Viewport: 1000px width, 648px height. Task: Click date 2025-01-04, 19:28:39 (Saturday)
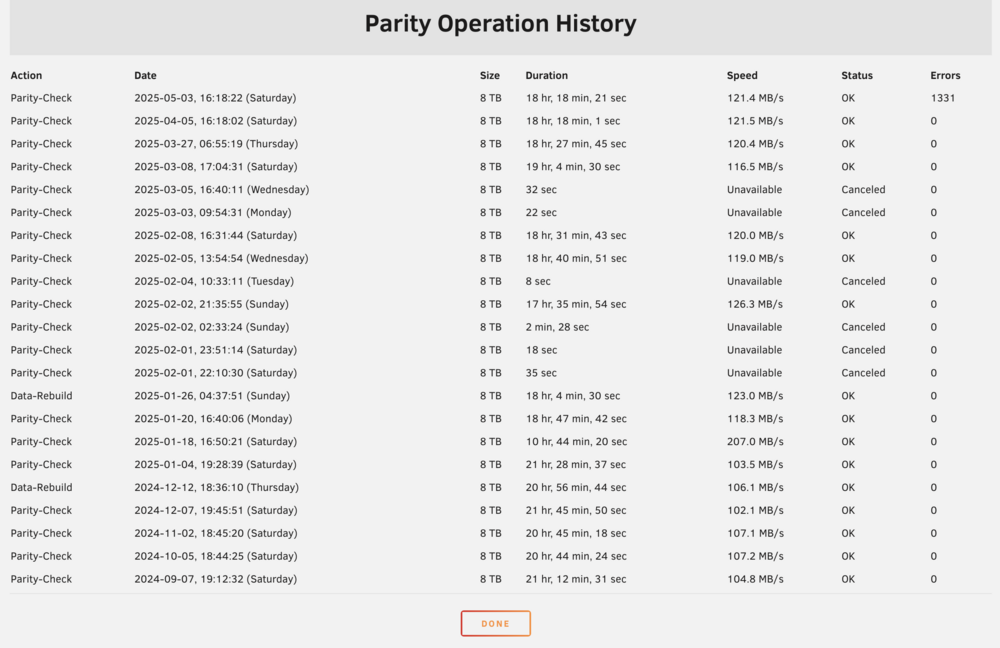[216, 465]
